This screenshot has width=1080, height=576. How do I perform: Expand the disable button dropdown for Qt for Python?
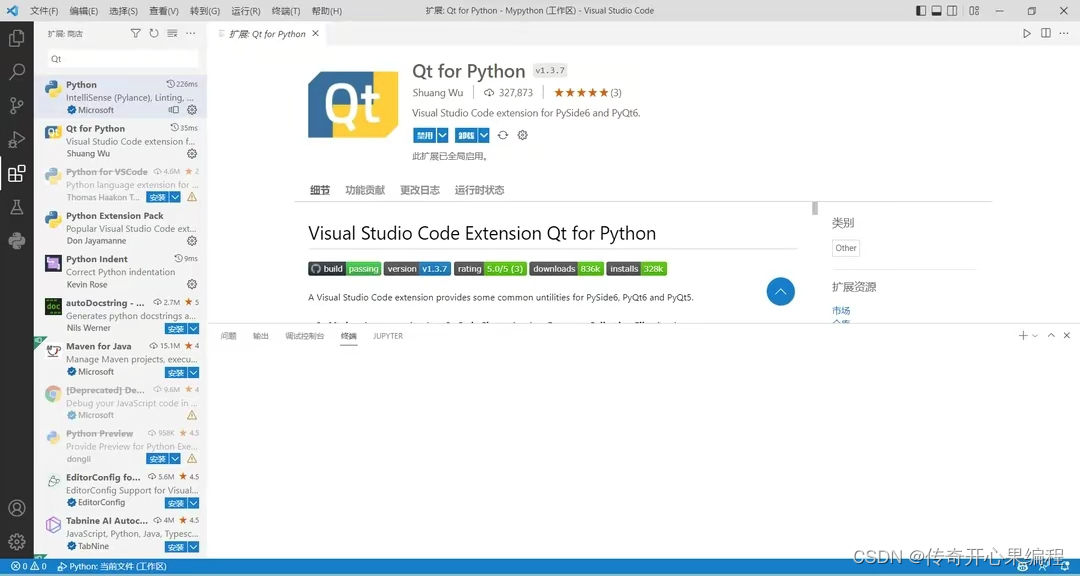pos(442,136)
